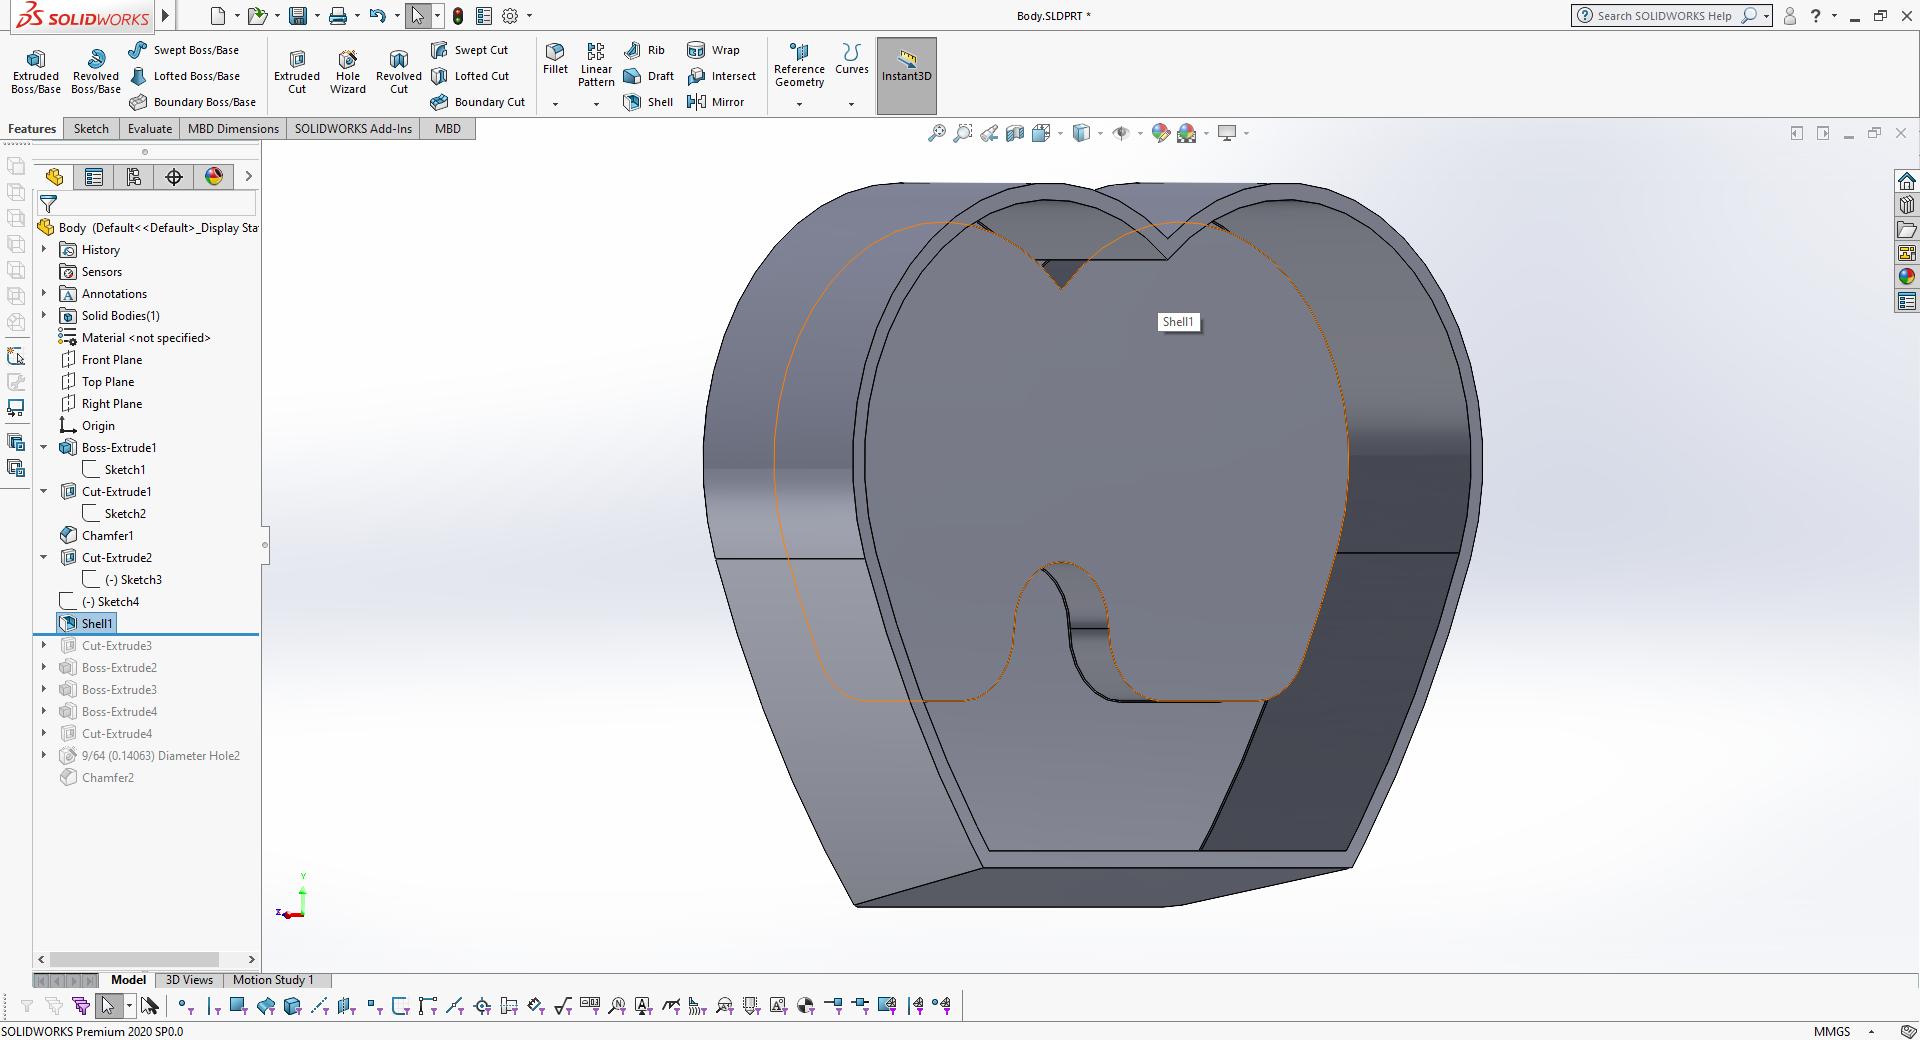Image resolution: width=1920 pixels, height=1040 pixels.
Task: Open the Reference Geometry dropdown arrow
Action: coord(799,104)
